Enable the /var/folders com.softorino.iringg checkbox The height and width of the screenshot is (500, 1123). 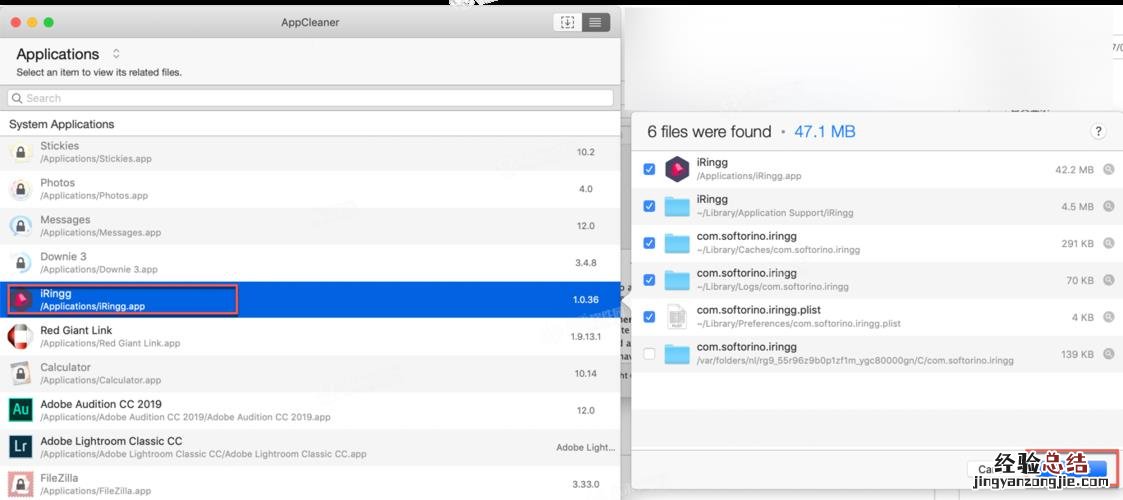click(649, 354)
